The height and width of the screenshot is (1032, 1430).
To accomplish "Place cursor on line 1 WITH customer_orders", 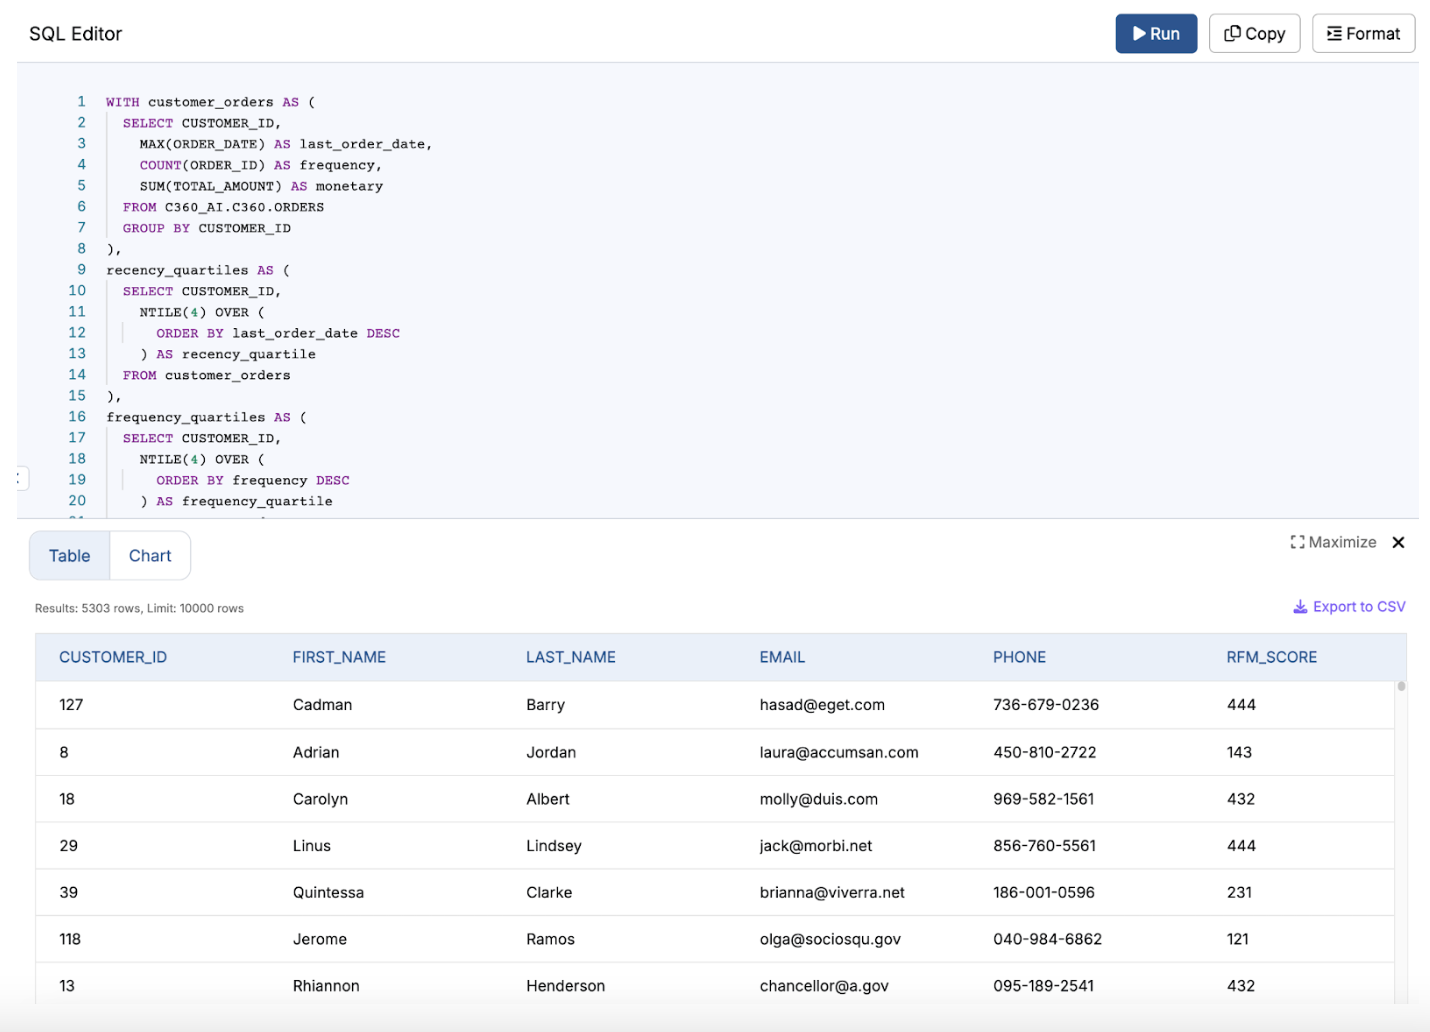I will click(x=211, y=102).
